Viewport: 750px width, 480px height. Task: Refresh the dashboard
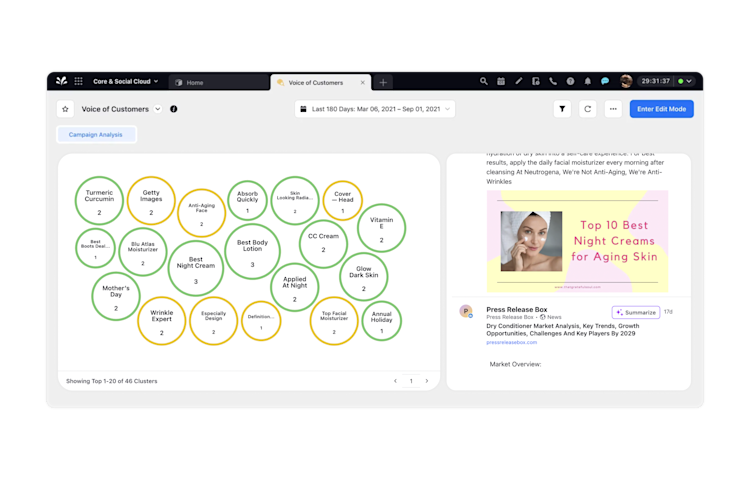coord(587,109)
